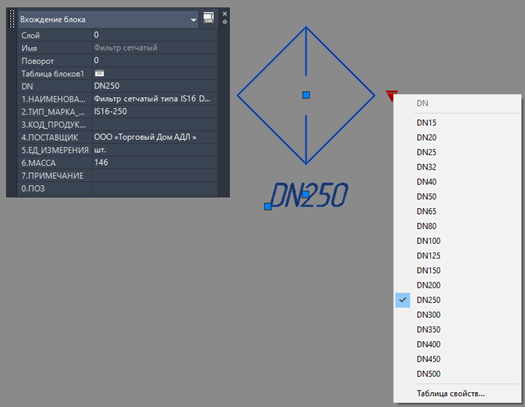Click the red lookup grip triangle

[391, 95]
